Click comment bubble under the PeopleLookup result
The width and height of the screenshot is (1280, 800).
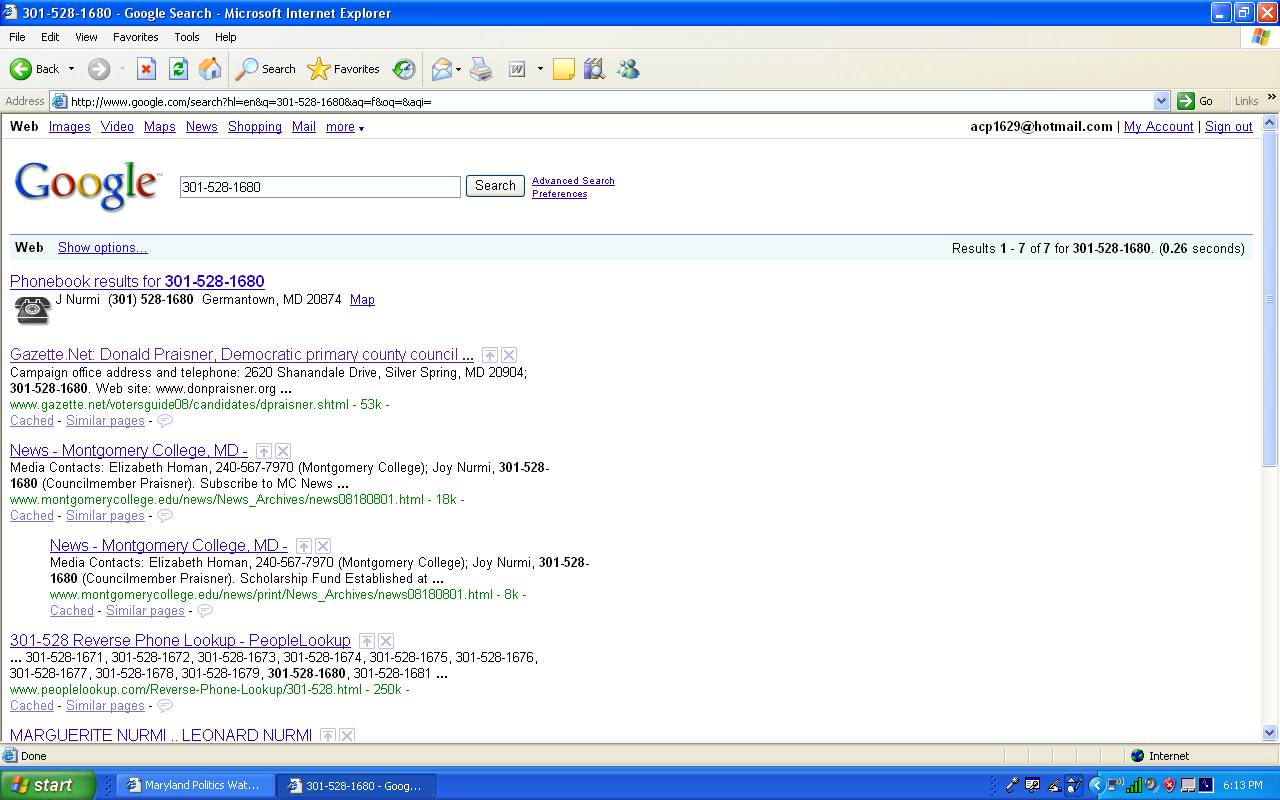165,706
